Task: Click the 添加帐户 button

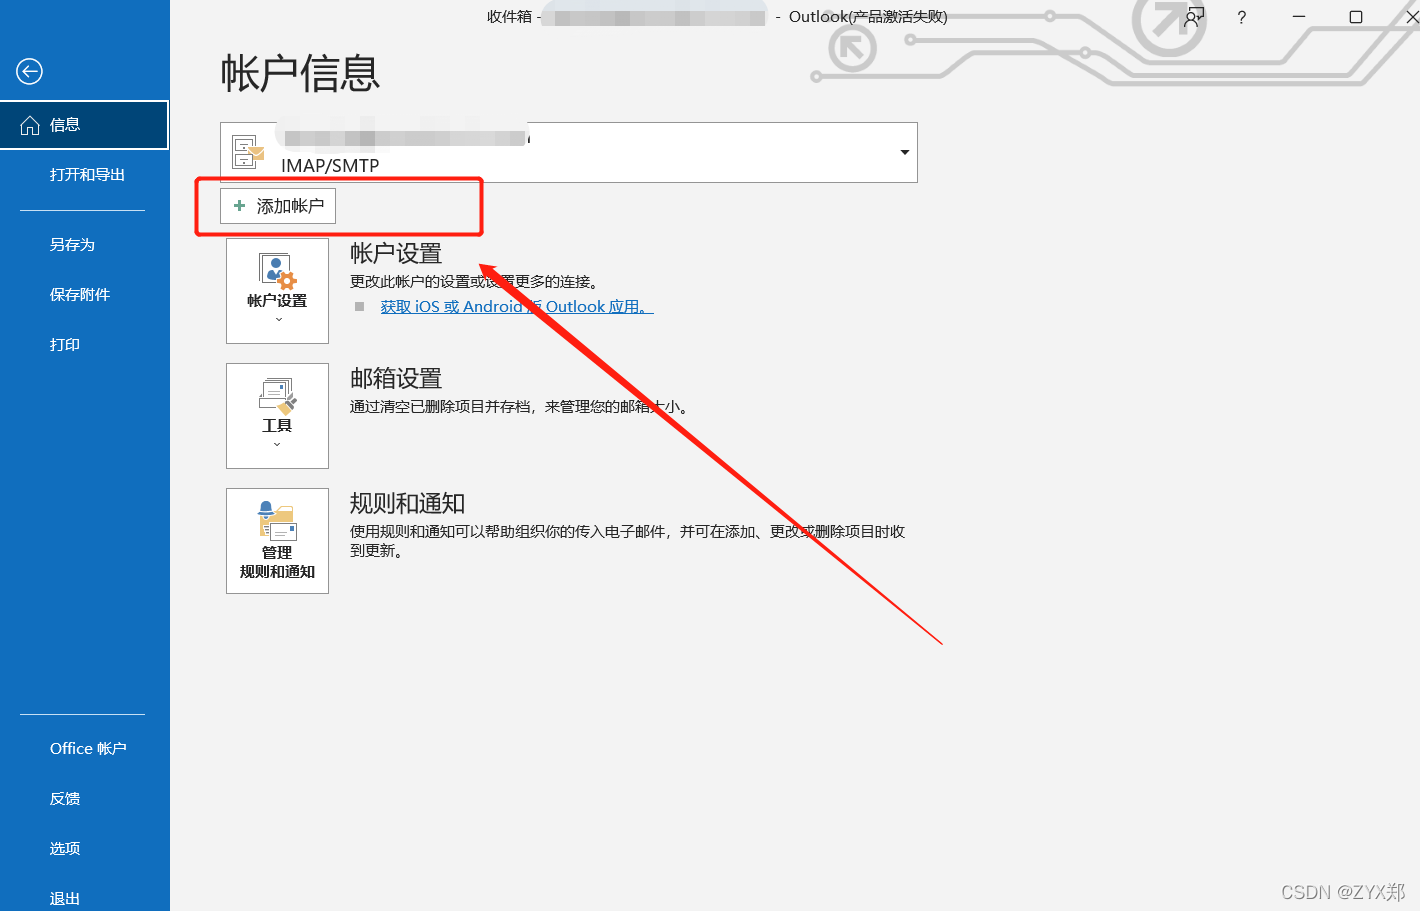Action: (278, 206)
